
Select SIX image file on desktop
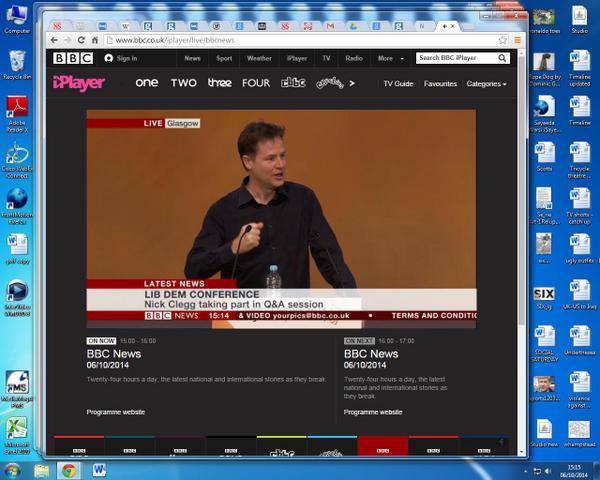pyautogui.click(x=544, y=298)
